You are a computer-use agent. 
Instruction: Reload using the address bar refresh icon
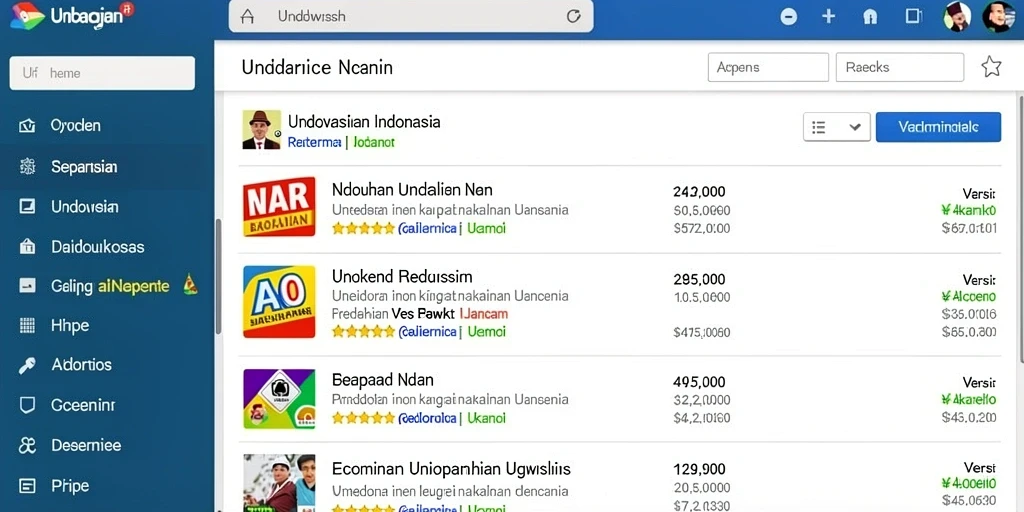[573, 16]
